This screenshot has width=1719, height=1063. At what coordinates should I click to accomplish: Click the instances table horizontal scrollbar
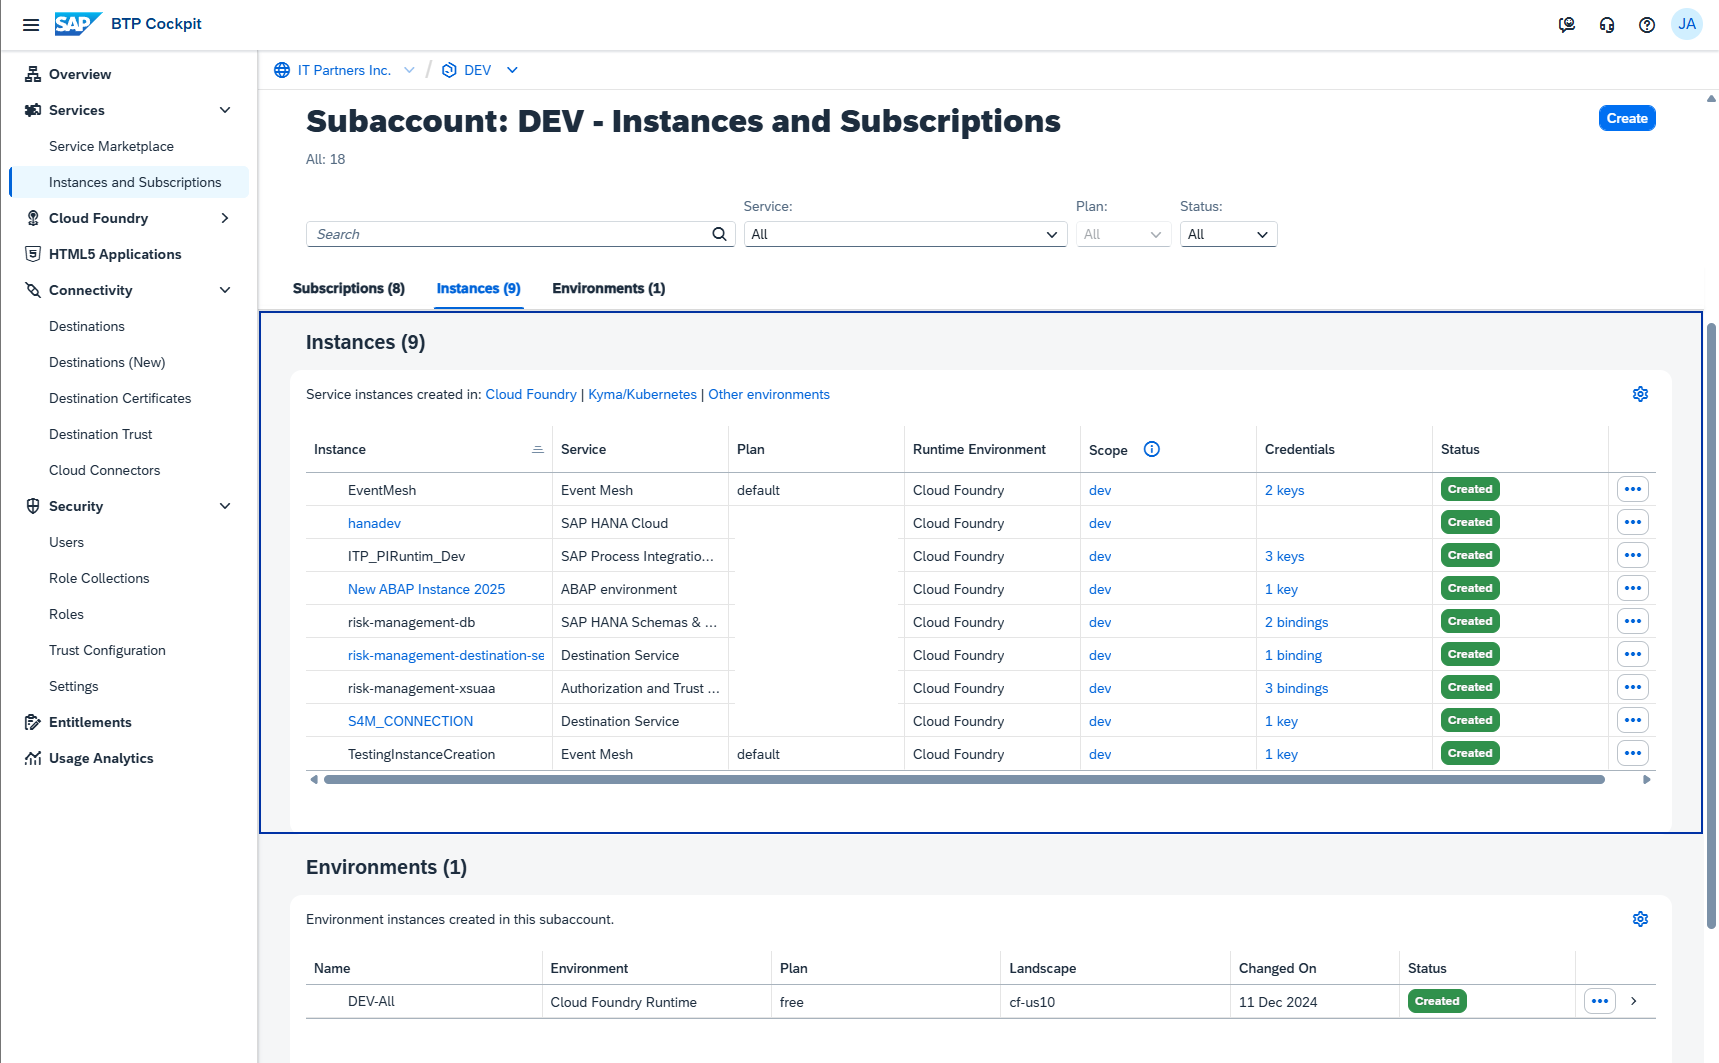(963, 779)
